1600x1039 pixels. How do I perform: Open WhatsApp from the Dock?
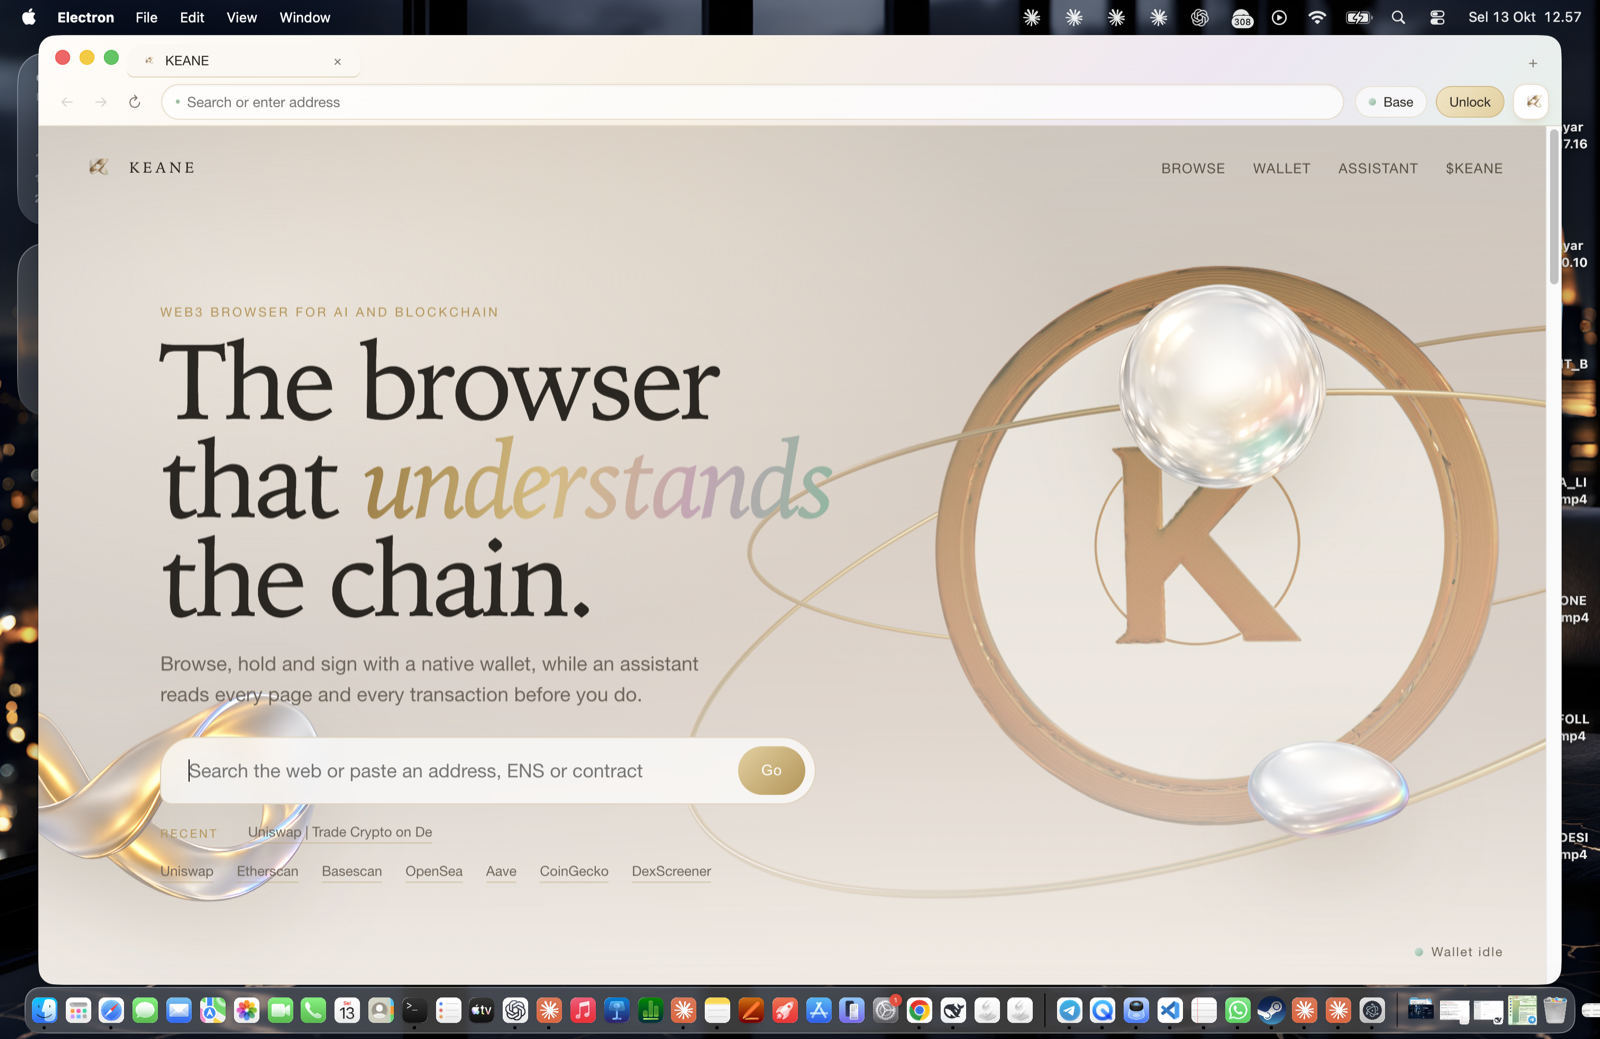1237,1010
